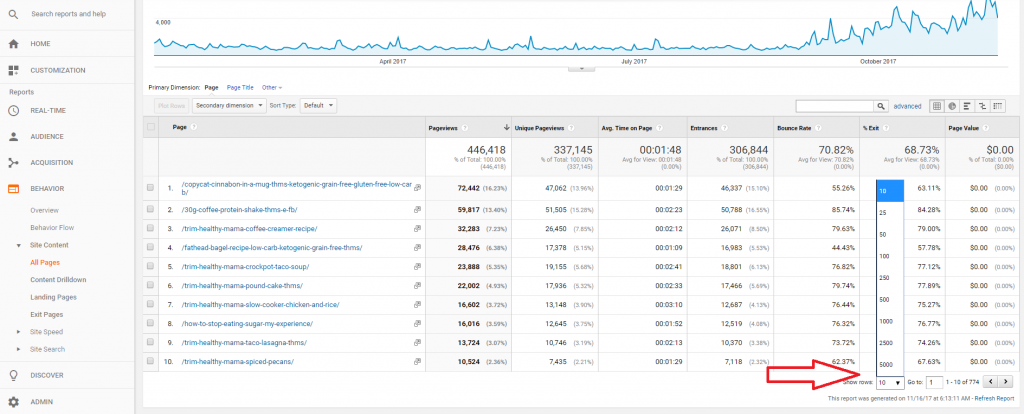
Task: Select the Real-Time clock icon
Action: click(x=13, y=110)
